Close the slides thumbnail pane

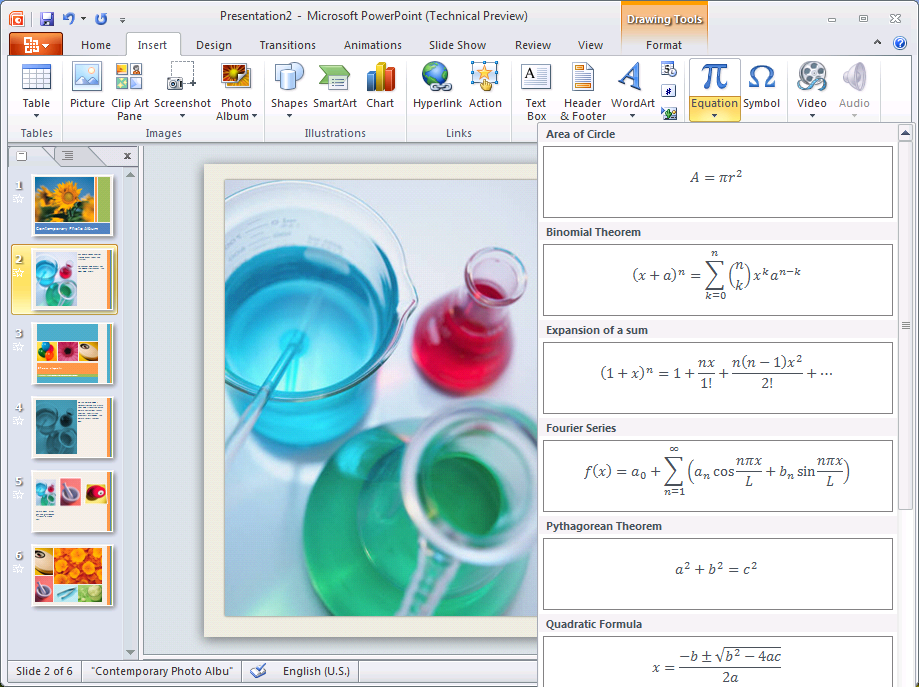[127, 156]
